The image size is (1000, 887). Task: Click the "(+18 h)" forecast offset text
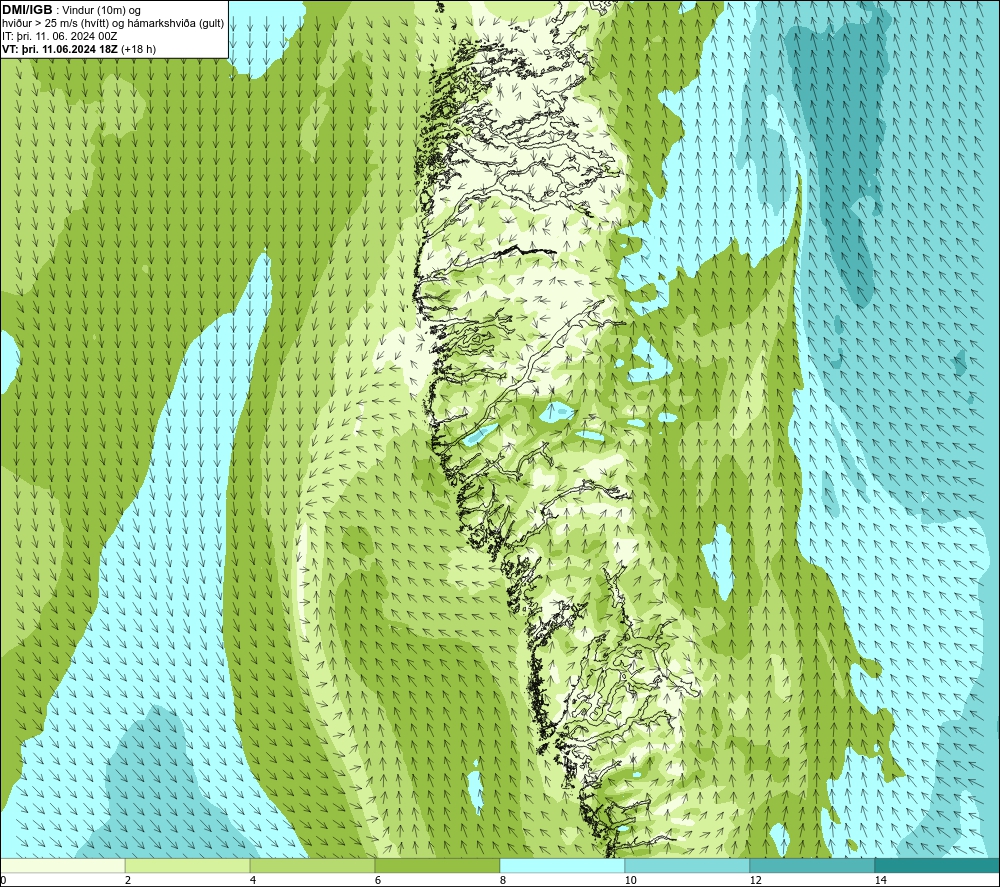click(138, 49)
